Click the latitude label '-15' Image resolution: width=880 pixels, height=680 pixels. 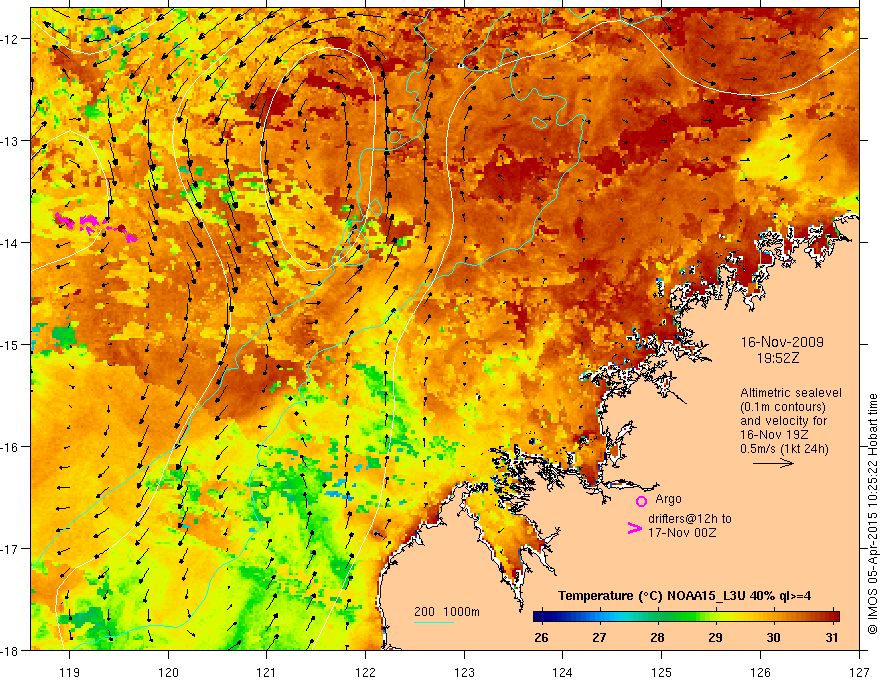10,344
